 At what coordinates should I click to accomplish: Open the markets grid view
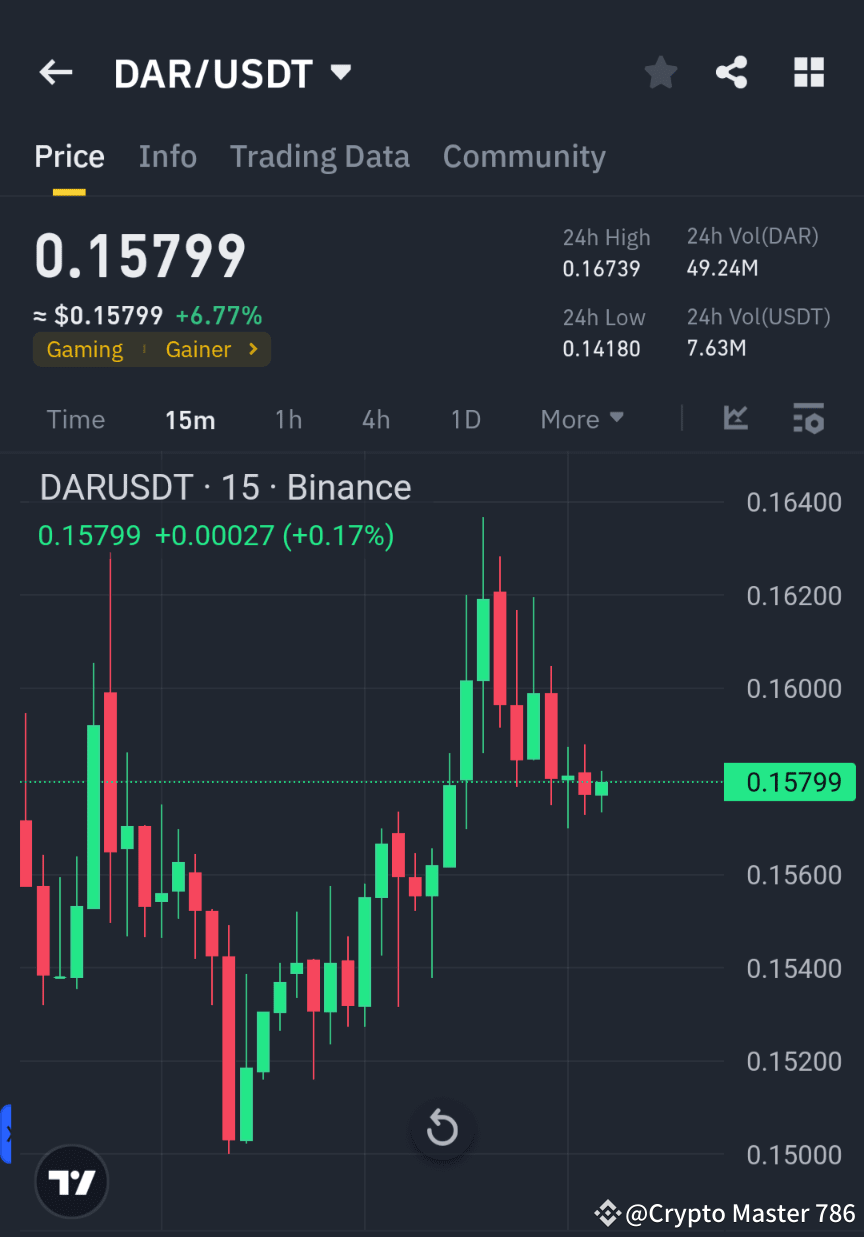point(808,72)
